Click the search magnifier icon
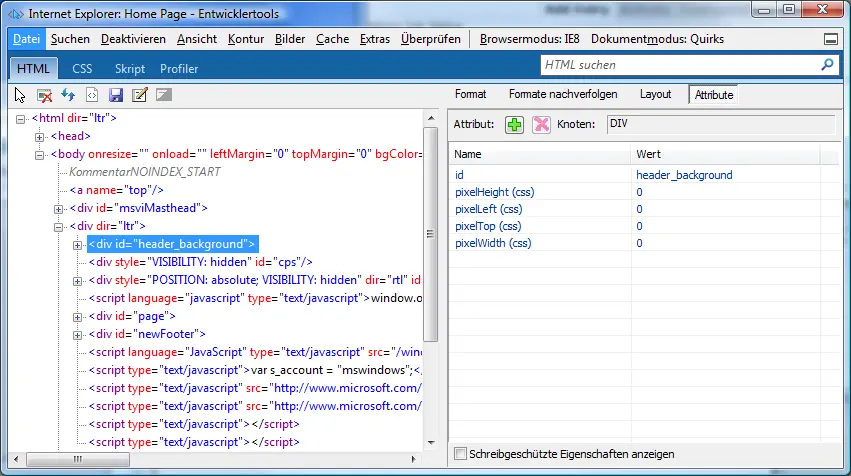The image size is (851, 476). pos(827,65)
